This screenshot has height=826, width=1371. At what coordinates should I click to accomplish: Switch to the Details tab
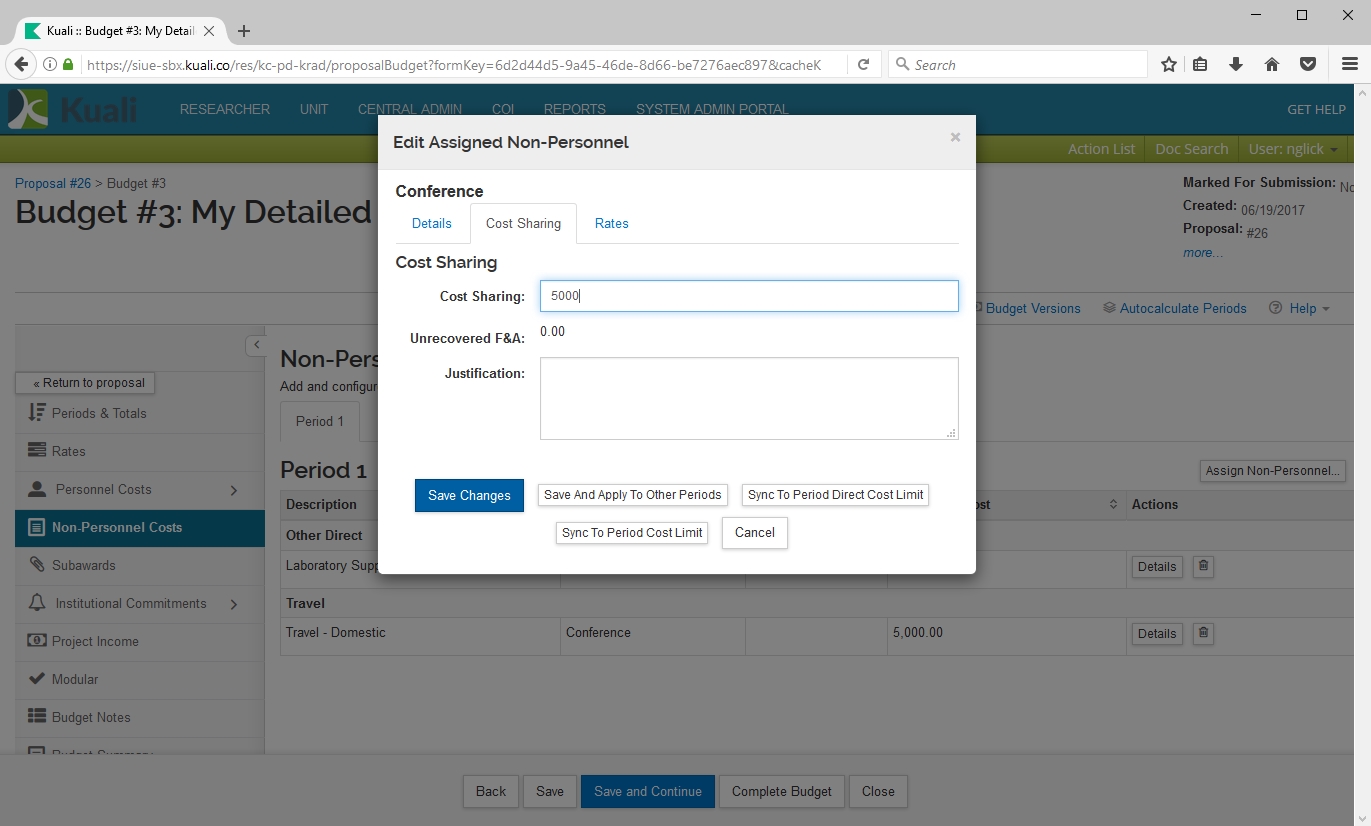point(432,223)
